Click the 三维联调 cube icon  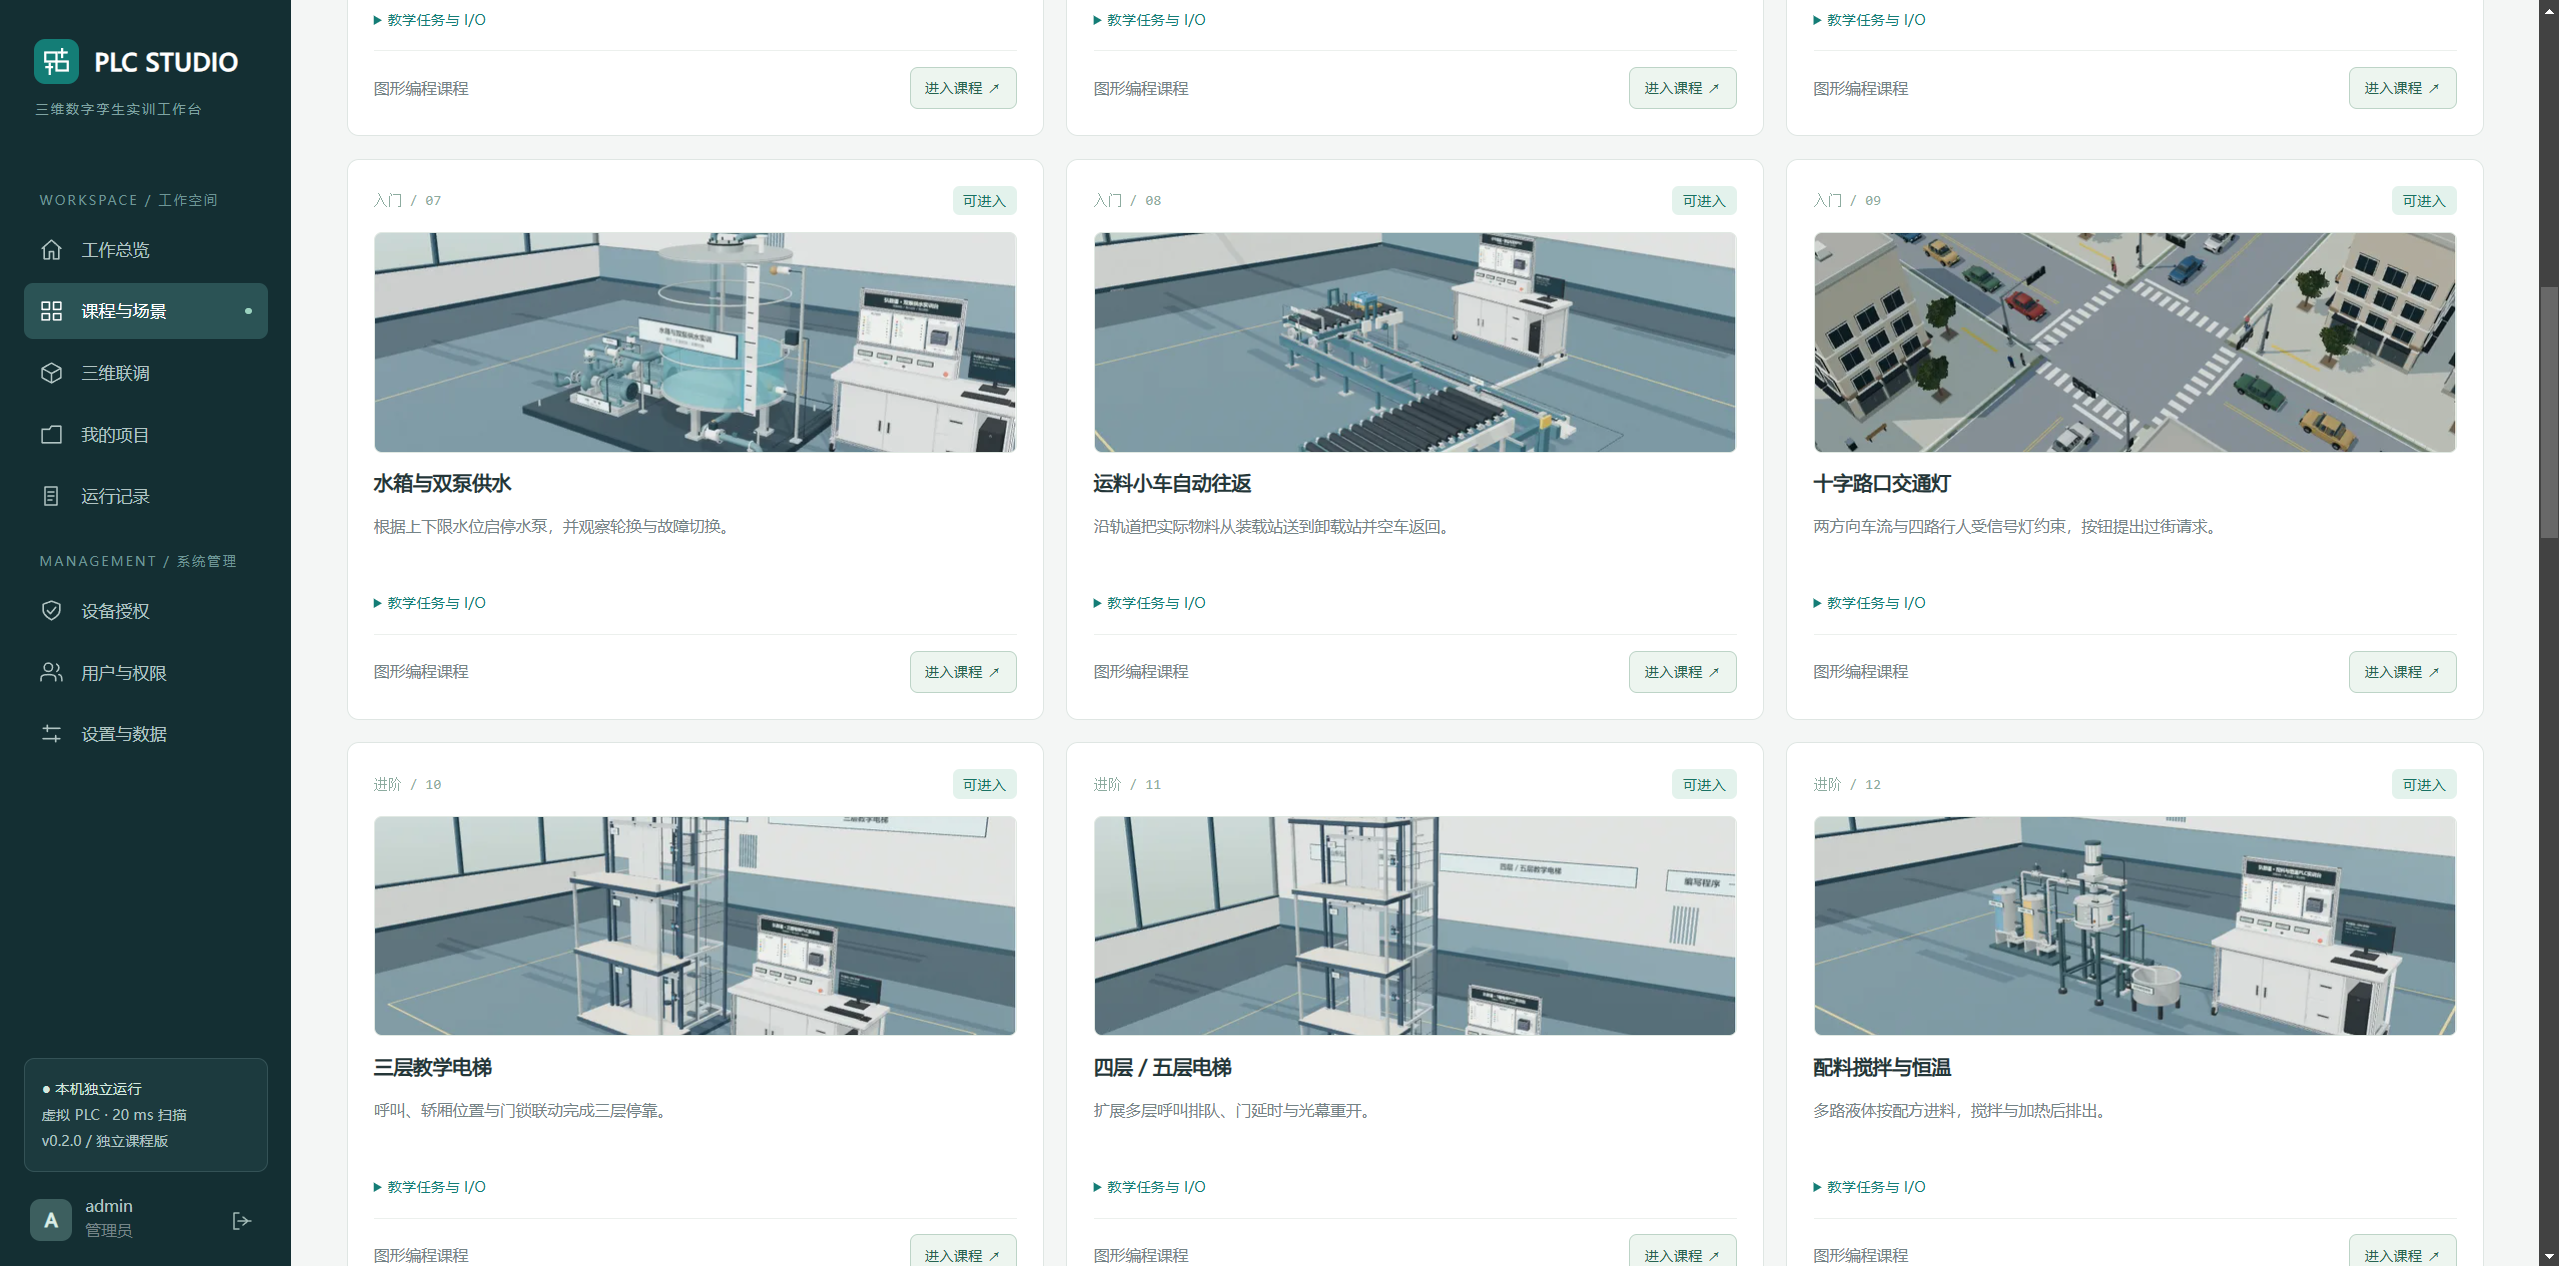pos(52,373)
